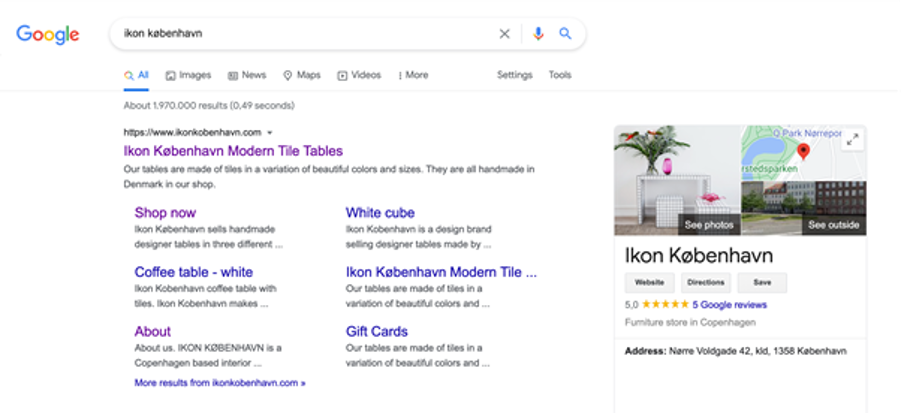
Task: Open the White cube sitelink
Action: [x=380, y=213]
